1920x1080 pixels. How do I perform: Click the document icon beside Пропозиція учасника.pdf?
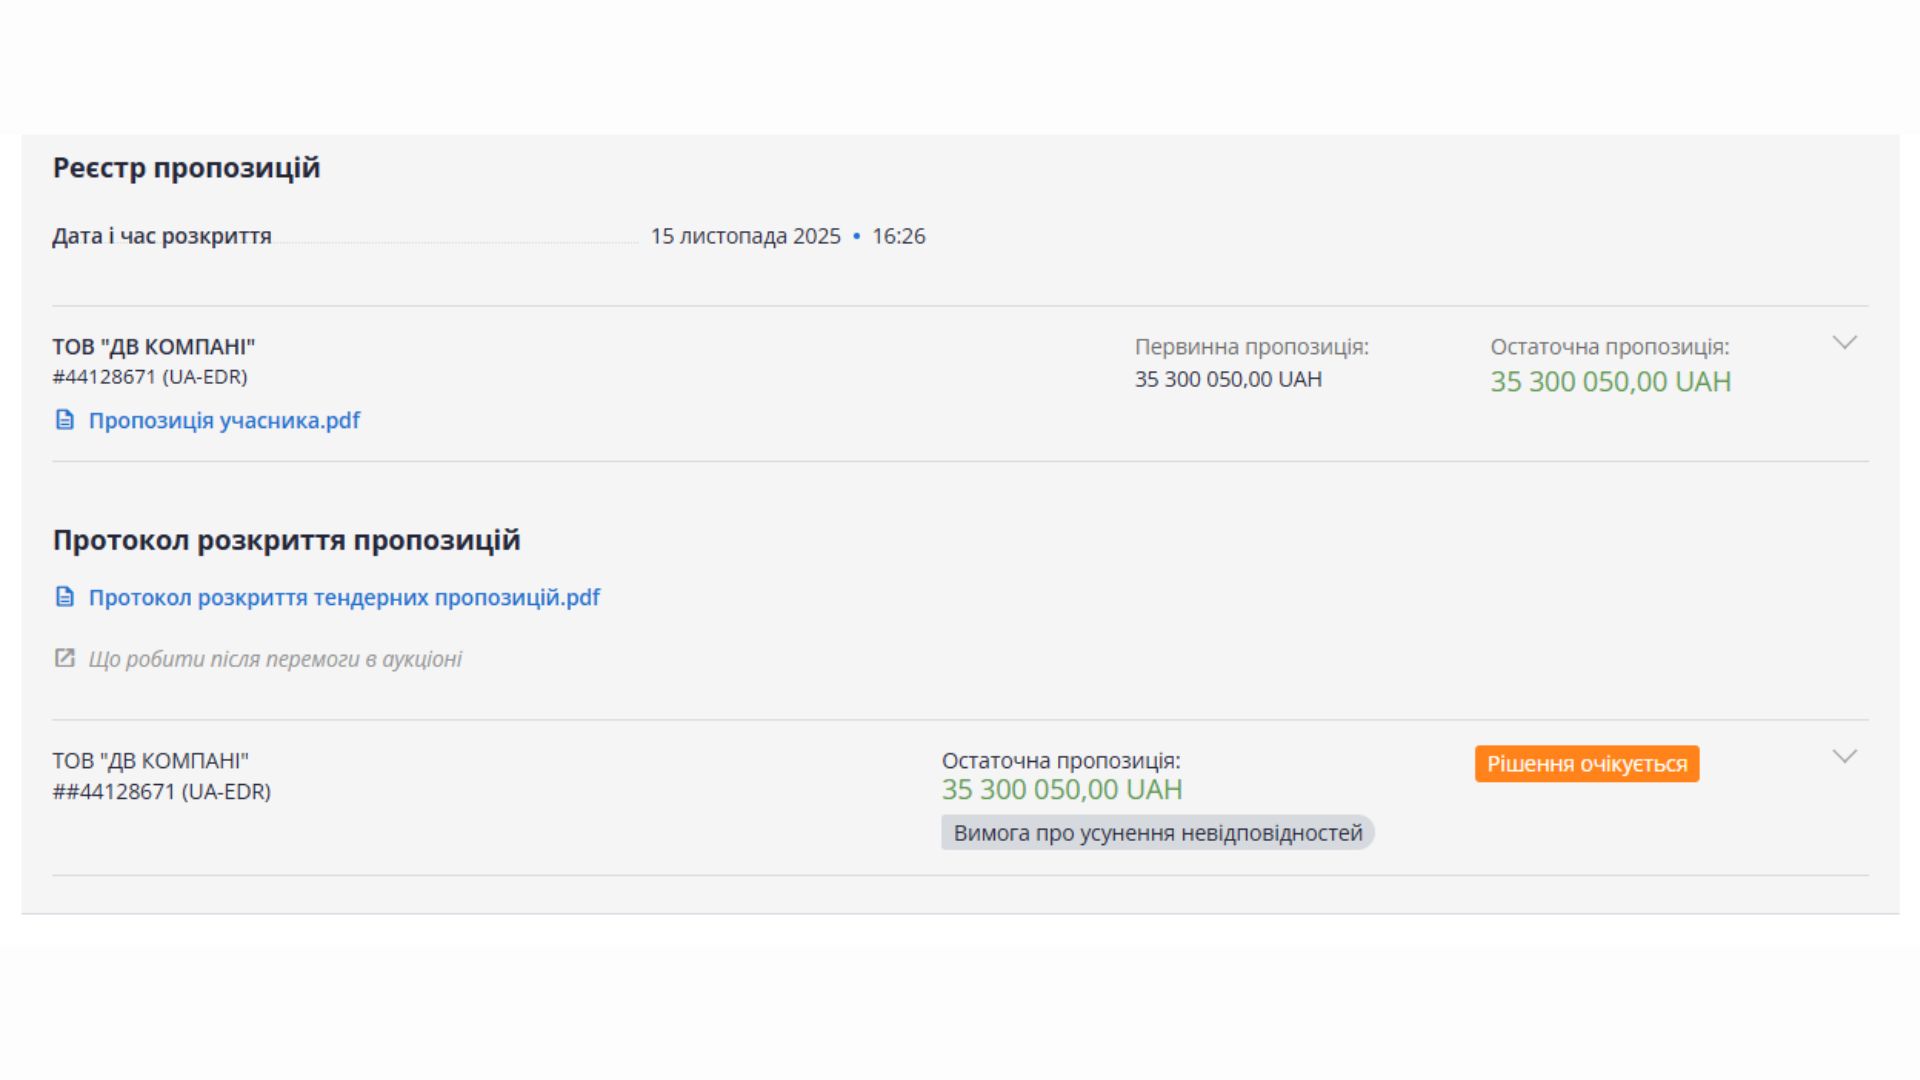pos(65,420)
